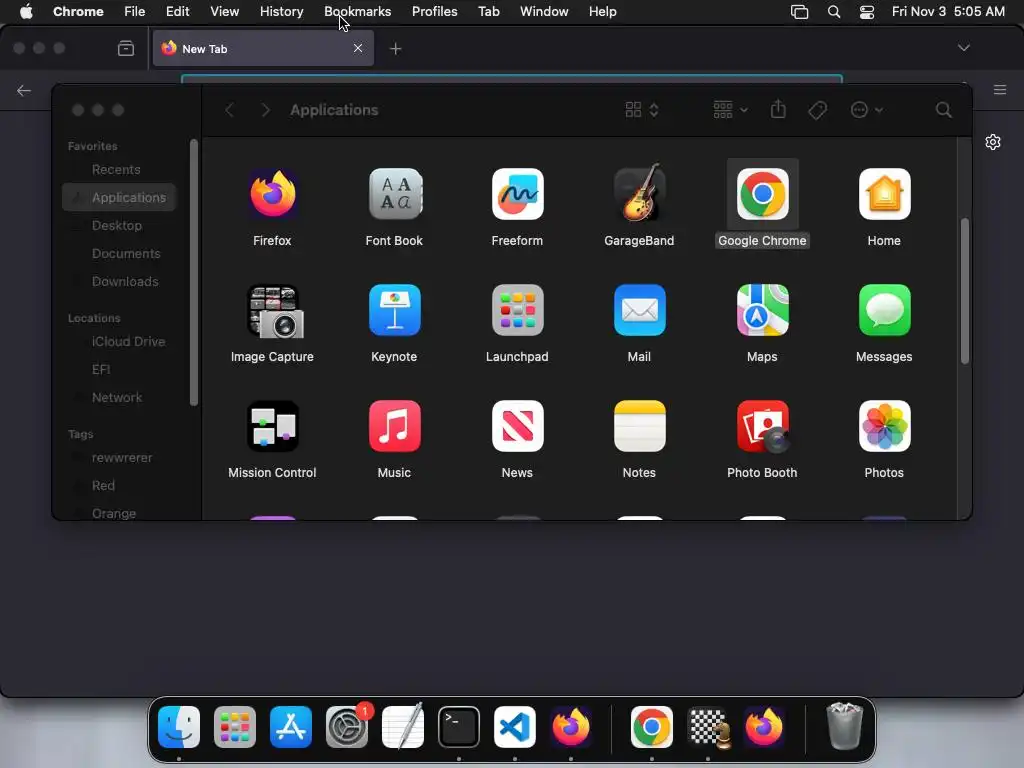This screenshot has width=1024, height=768.
Task: Click the Finder content vertical scrollbar
Action: 965,291
